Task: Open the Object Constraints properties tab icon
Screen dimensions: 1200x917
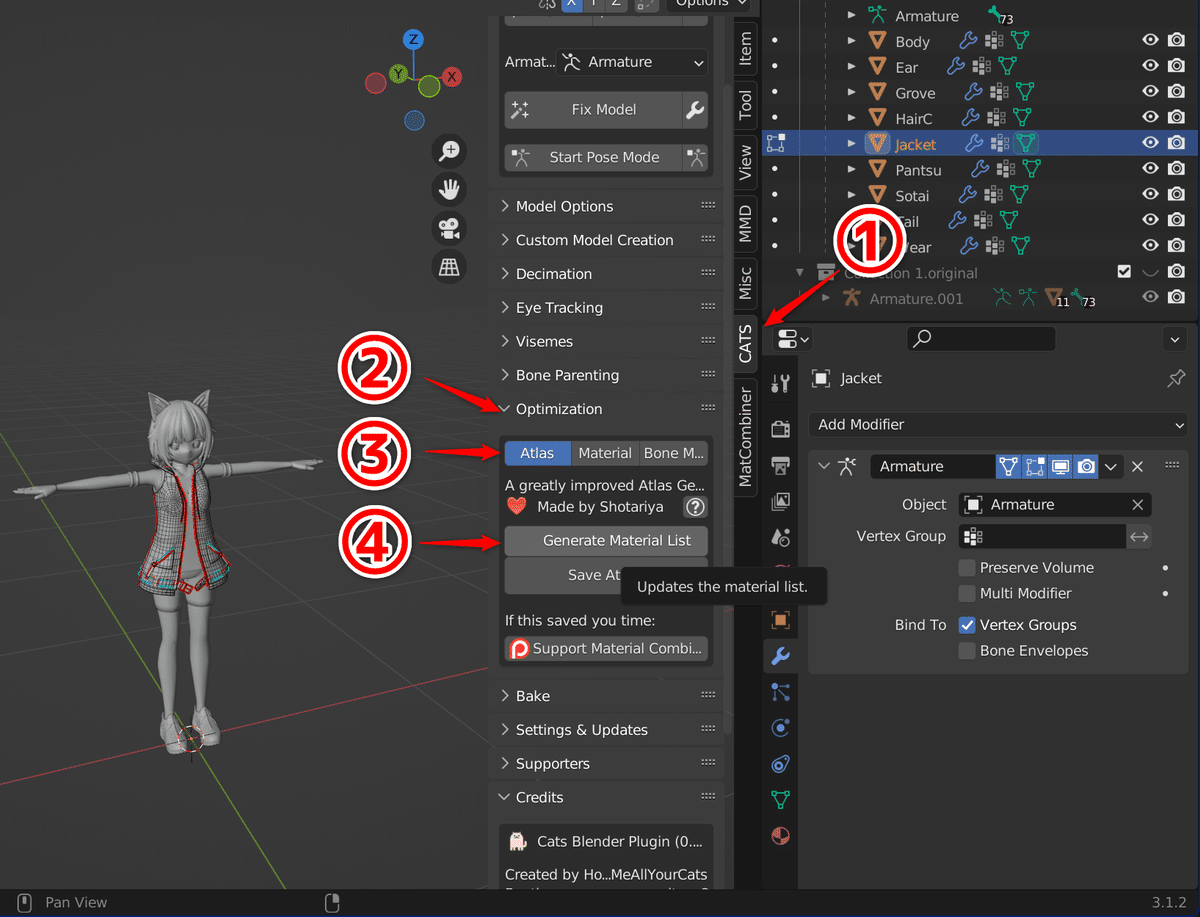Action: 781,764
